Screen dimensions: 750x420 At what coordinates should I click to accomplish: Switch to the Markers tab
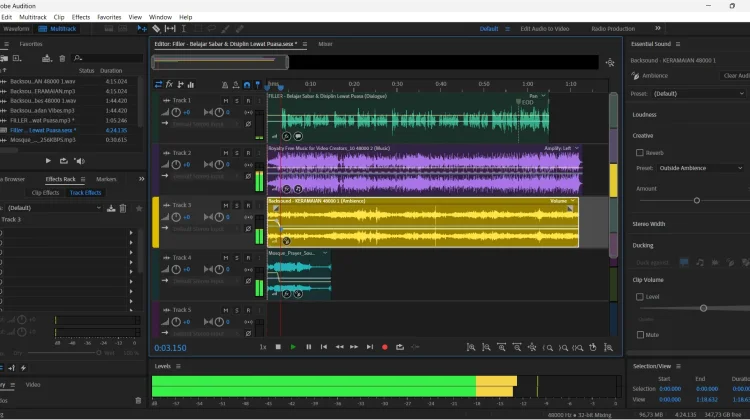point(106,179)
